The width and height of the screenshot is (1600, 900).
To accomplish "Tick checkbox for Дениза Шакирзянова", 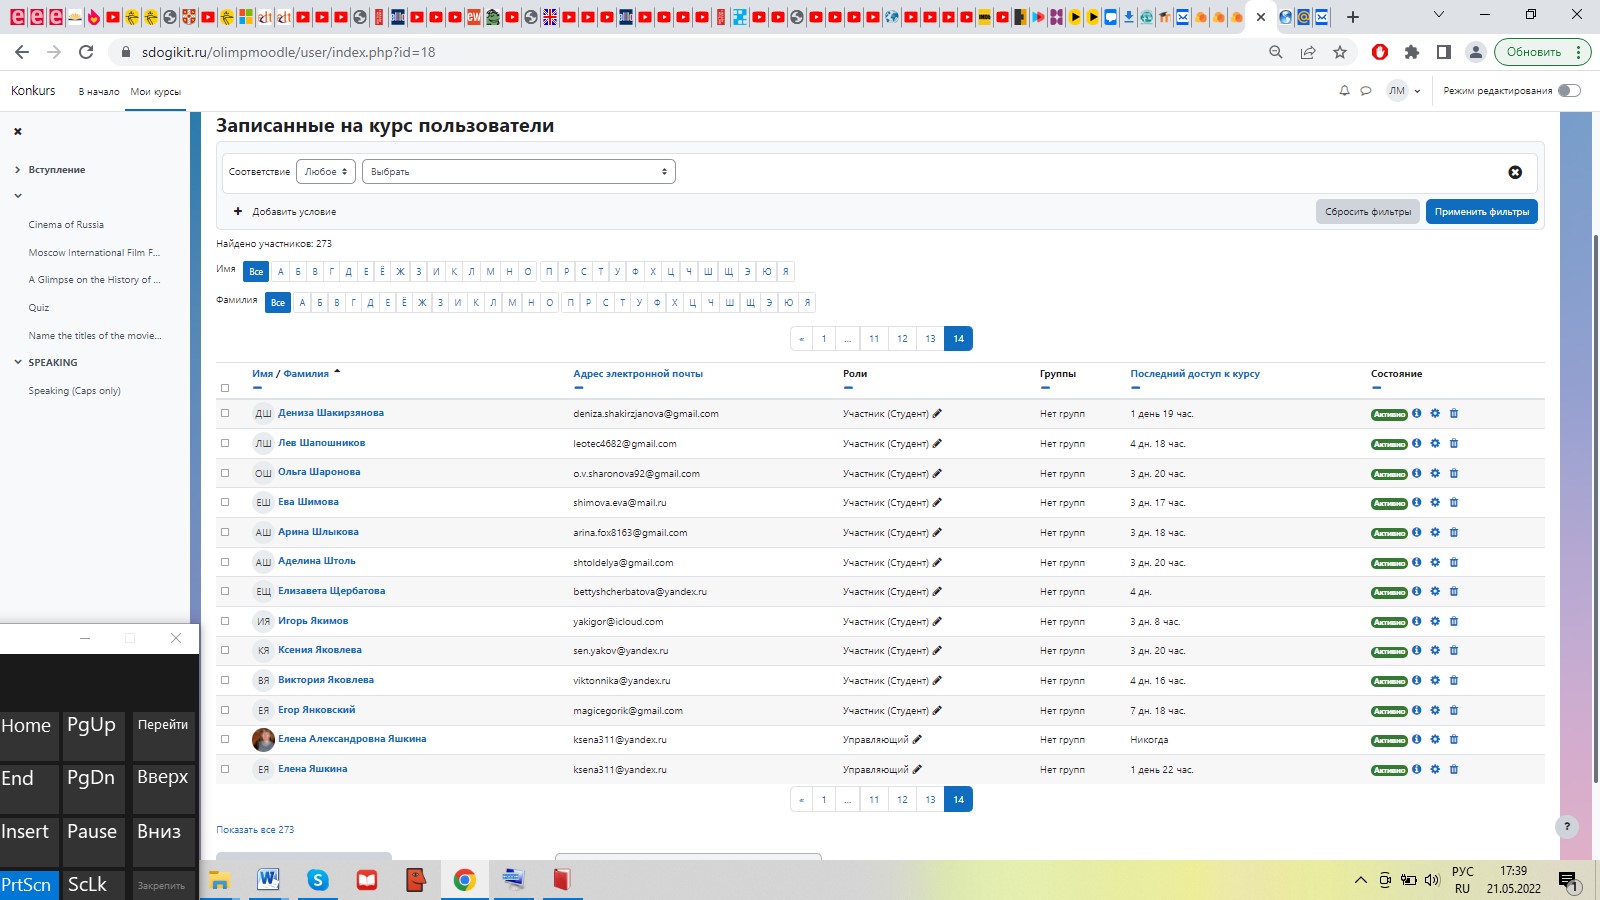I will [225, 413].
